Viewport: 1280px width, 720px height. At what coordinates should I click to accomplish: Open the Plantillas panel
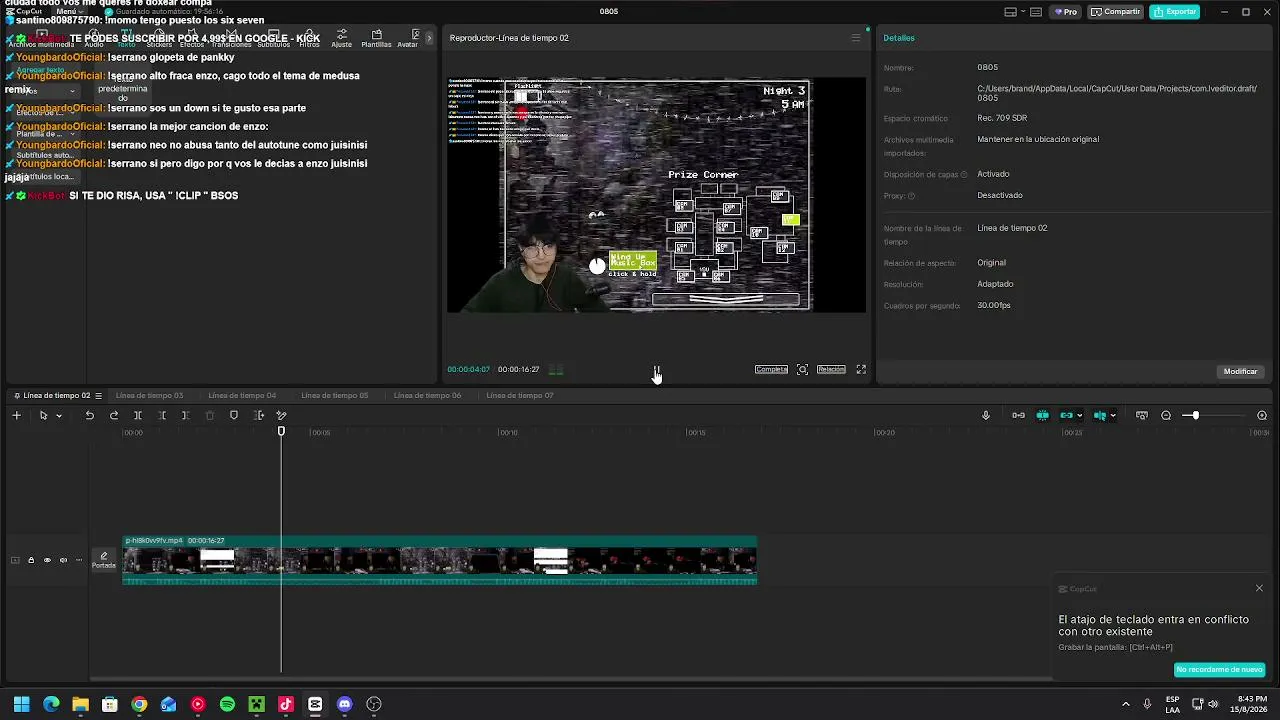[376, 39]
